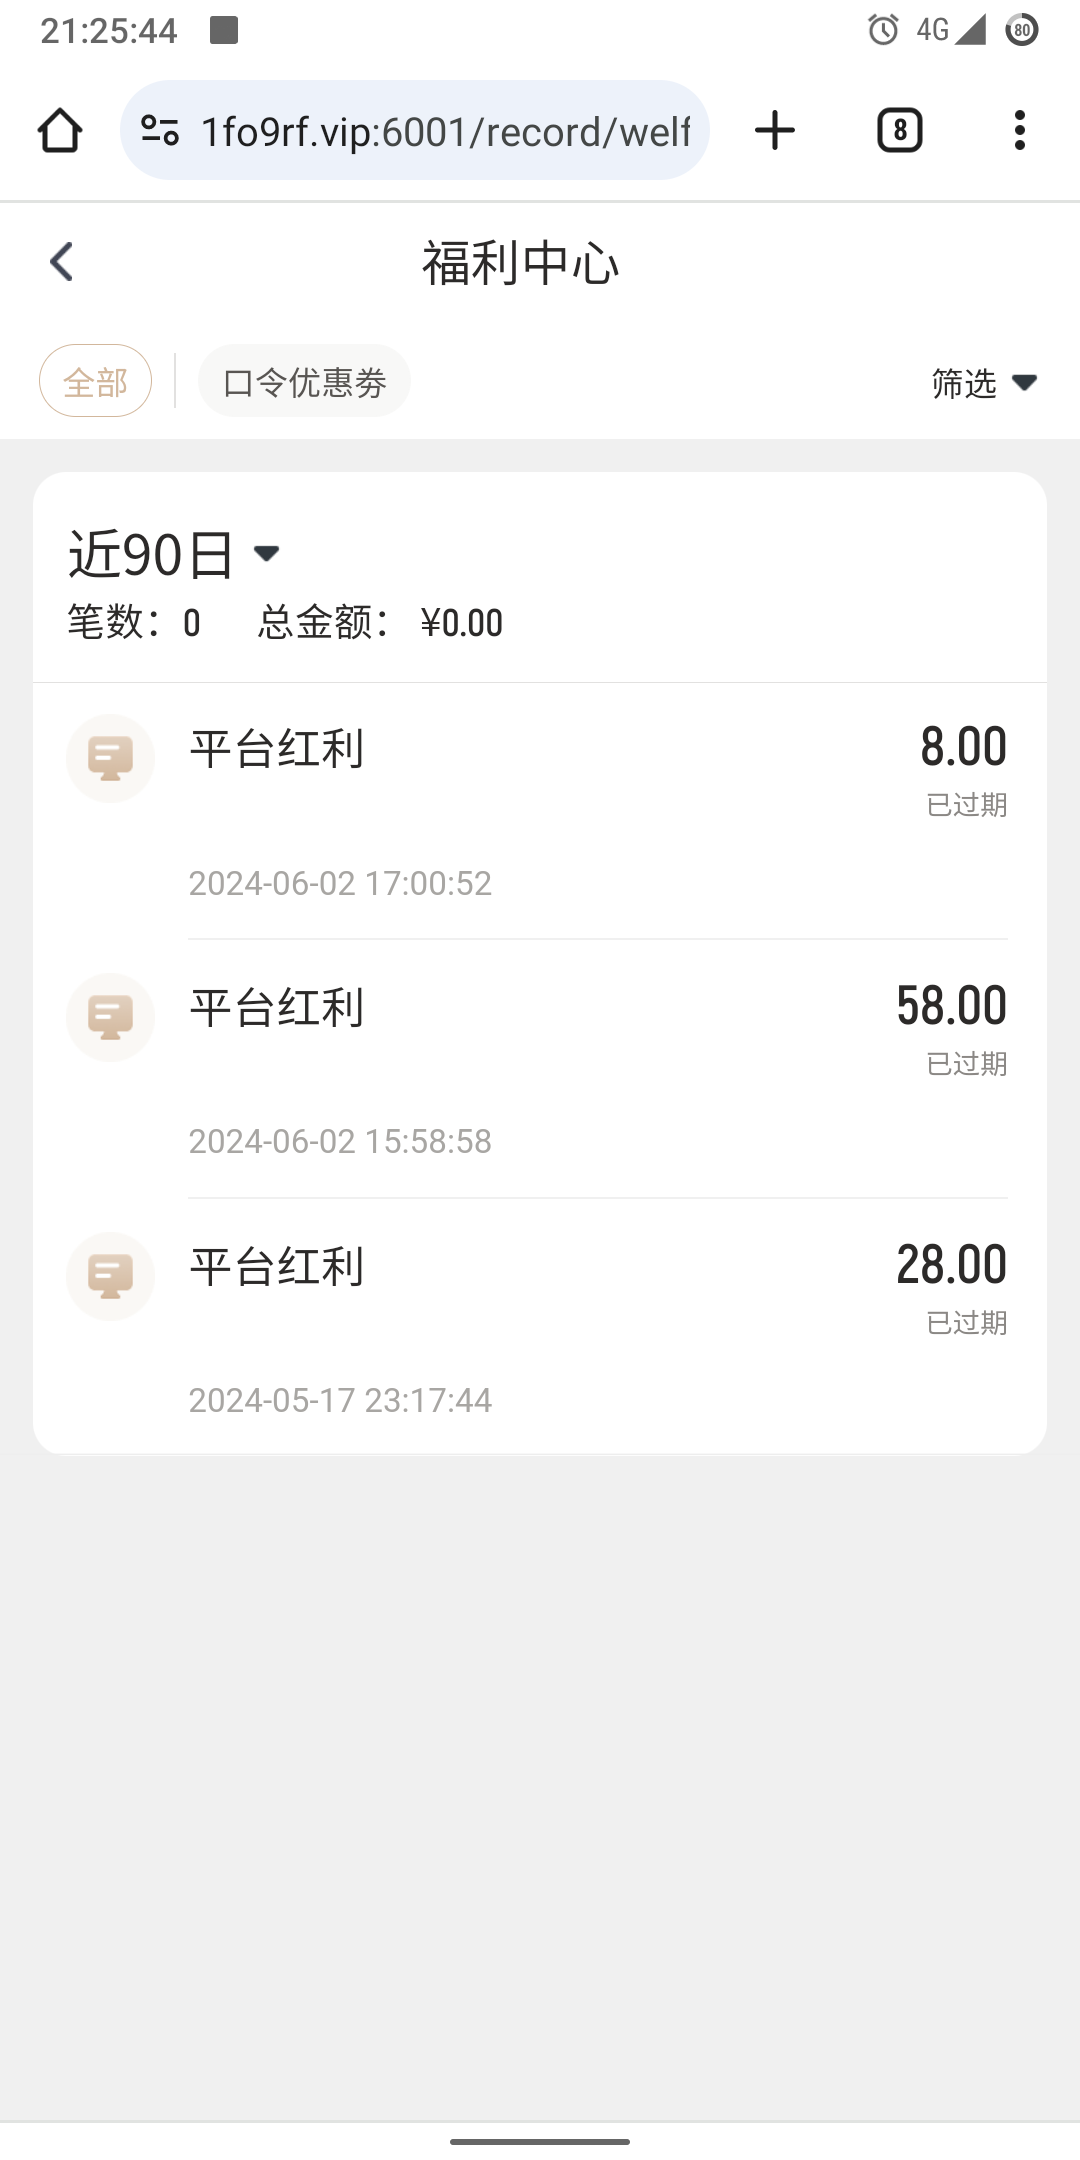Tap icon of 58.00 platform bonus entry
This screenshot has width=1080, height=2160.
(110, 1017)
